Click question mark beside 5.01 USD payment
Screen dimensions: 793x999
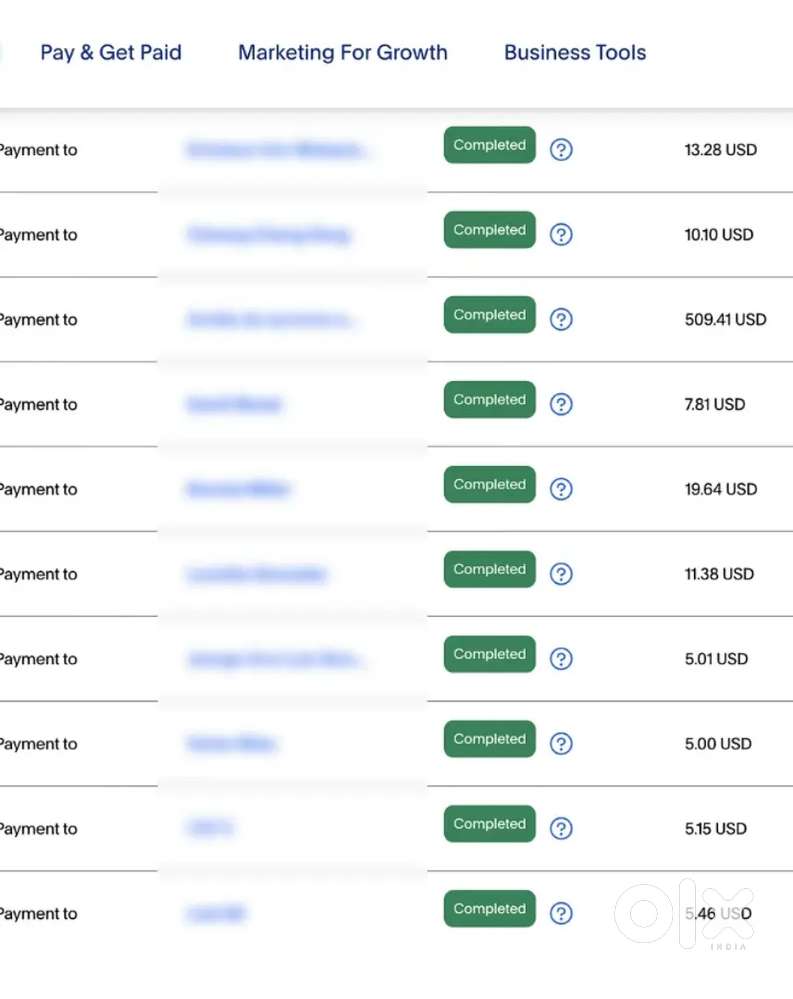562,659
